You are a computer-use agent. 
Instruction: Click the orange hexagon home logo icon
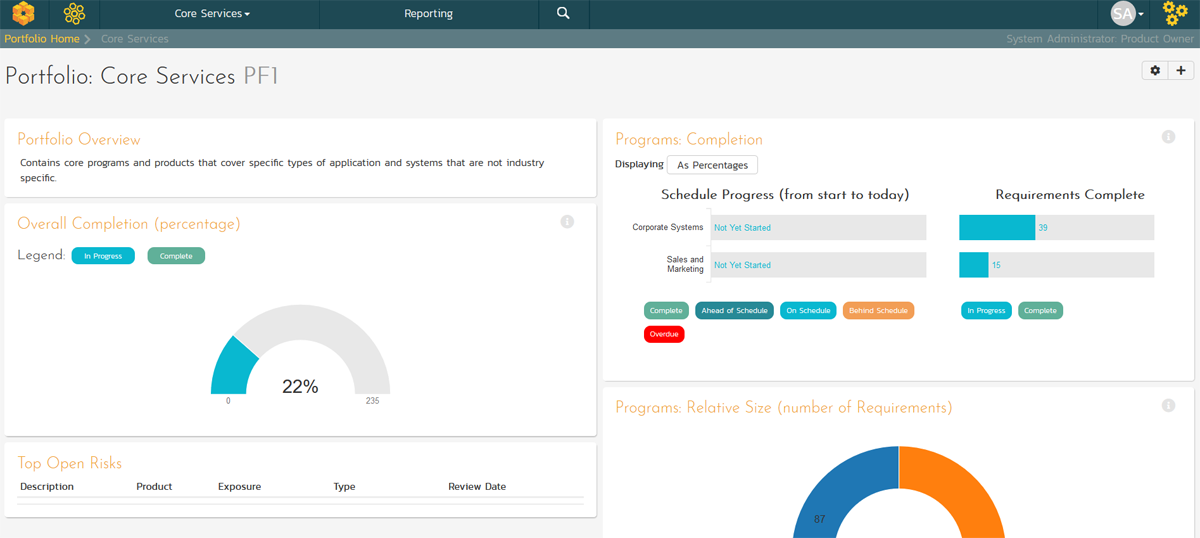point(23,14)
